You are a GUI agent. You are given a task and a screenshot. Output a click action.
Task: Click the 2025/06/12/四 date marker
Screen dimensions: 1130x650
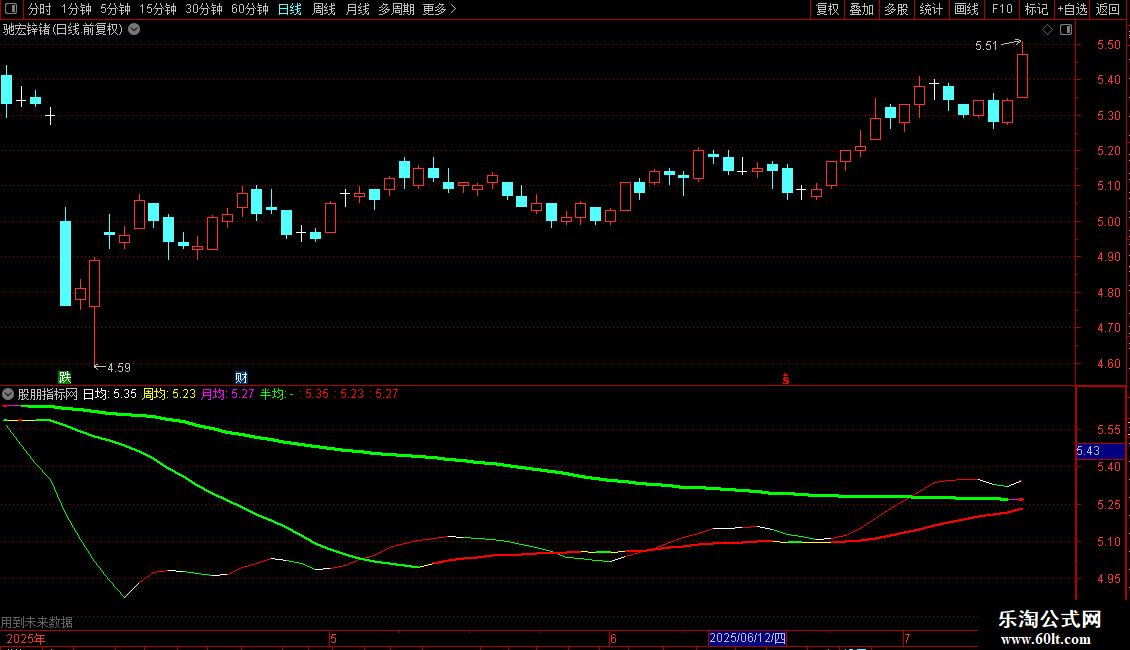[747, 638]
